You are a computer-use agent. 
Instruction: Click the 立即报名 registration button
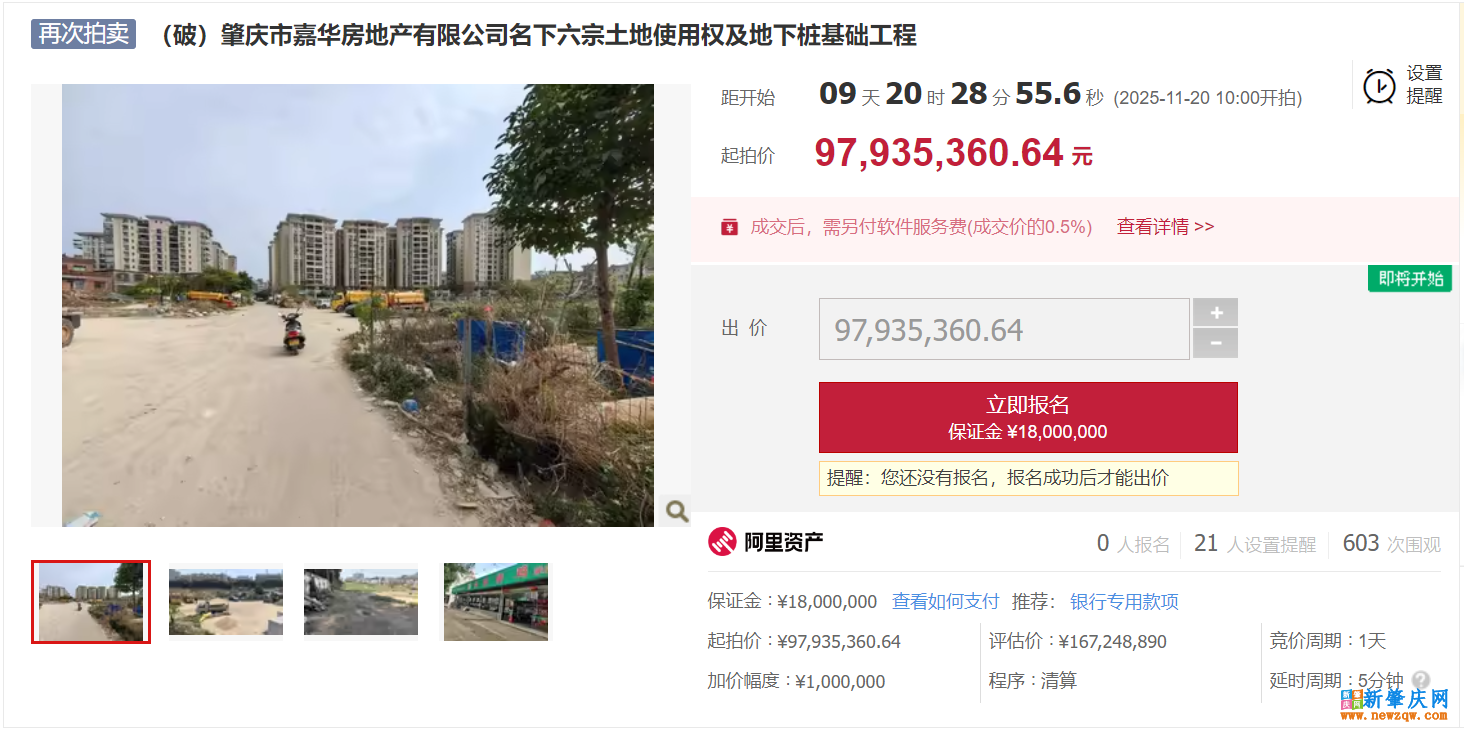tap(1028, 417)
